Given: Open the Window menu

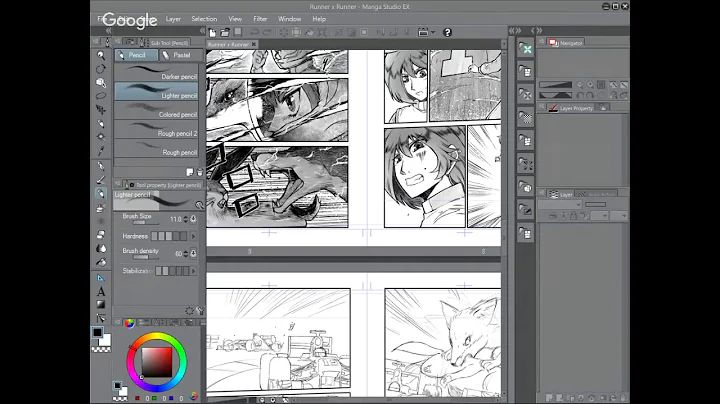Looking at the screenshot, I should [290, 19].
